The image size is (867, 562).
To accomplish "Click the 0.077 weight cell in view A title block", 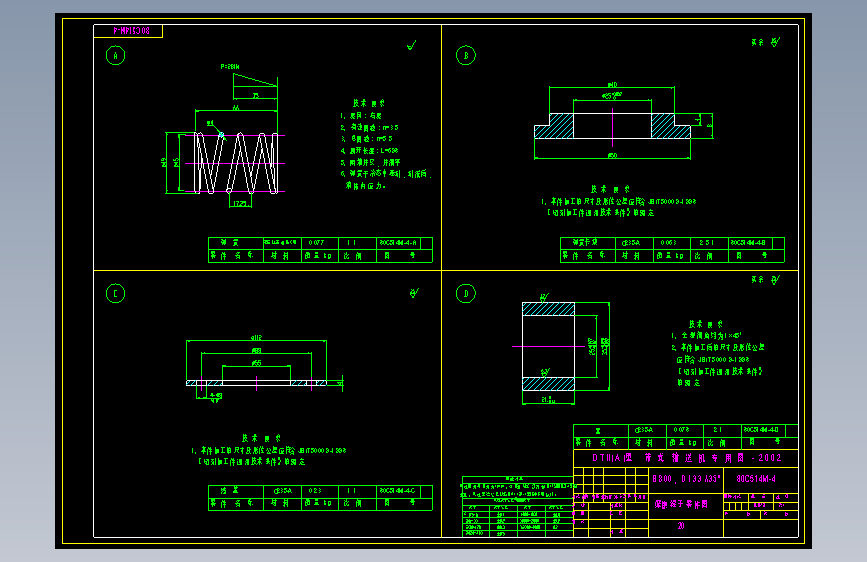I will [x=317, y=243].
